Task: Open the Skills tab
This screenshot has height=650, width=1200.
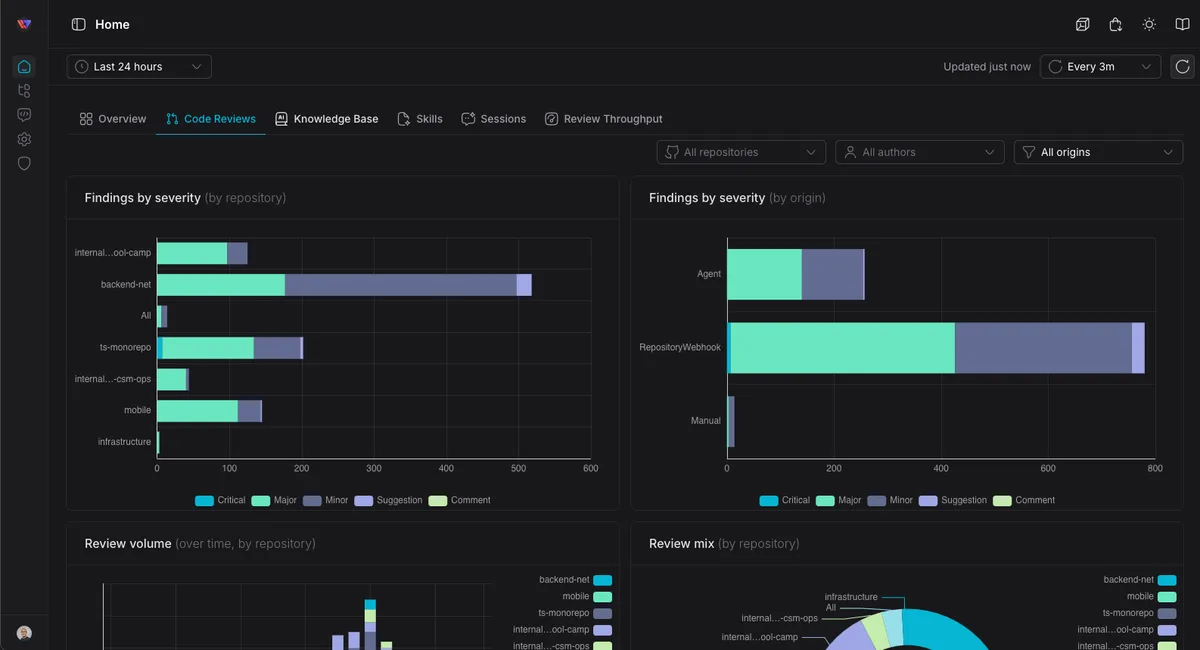Action: (420, 119)
